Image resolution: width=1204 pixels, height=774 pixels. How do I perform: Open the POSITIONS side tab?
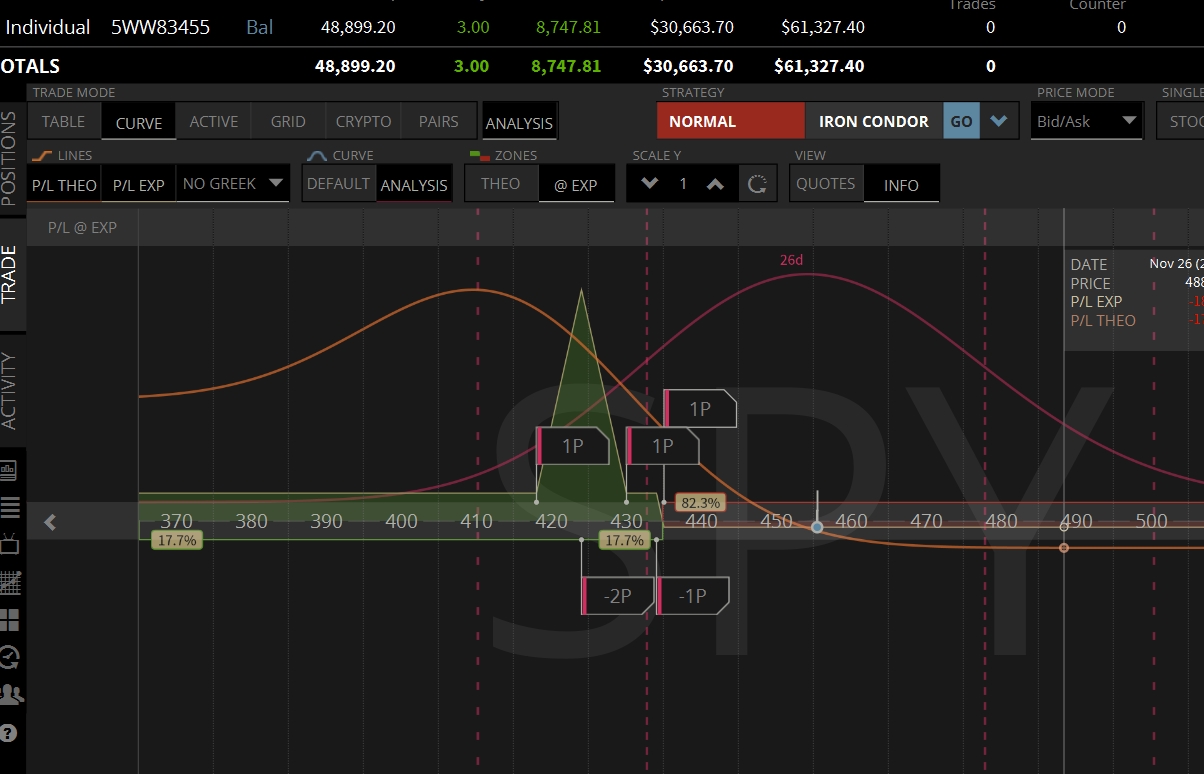click(x=10, y=158)
